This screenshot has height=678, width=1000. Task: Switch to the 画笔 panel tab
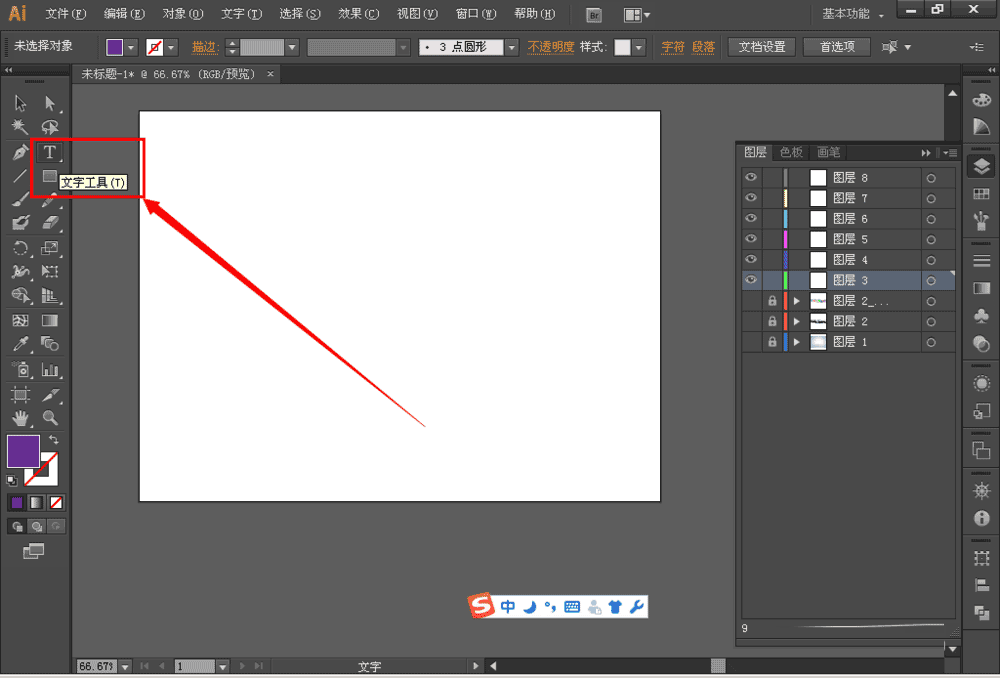828,152
